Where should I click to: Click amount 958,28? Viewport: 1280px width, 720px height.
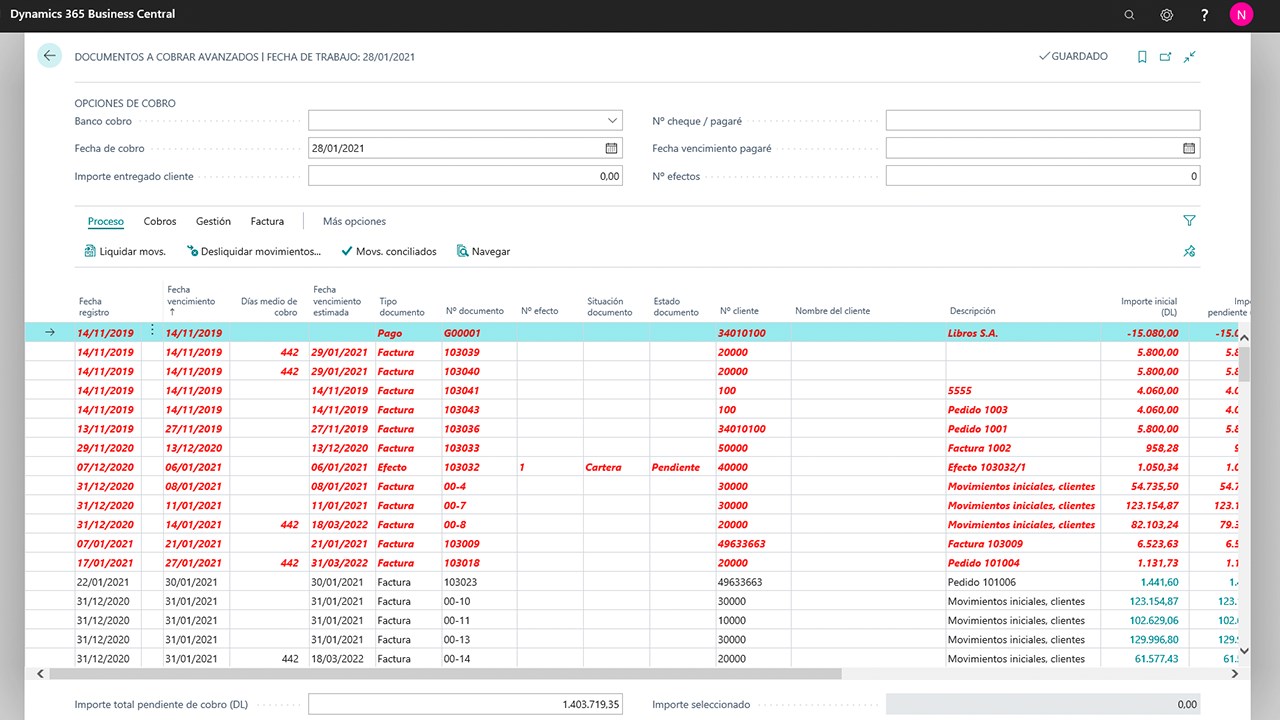coord(1162,448)
